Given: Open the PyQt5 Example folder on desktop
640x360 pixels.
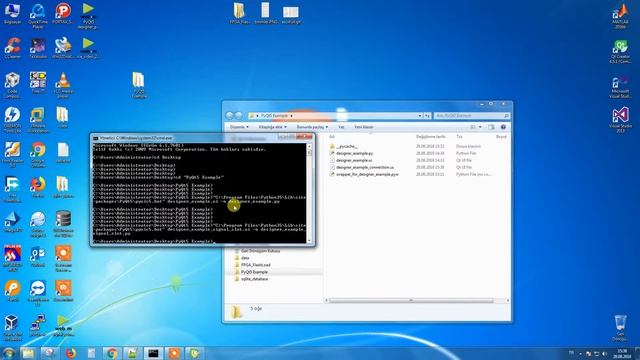Looking at the screenshot, I should [139, 85].
